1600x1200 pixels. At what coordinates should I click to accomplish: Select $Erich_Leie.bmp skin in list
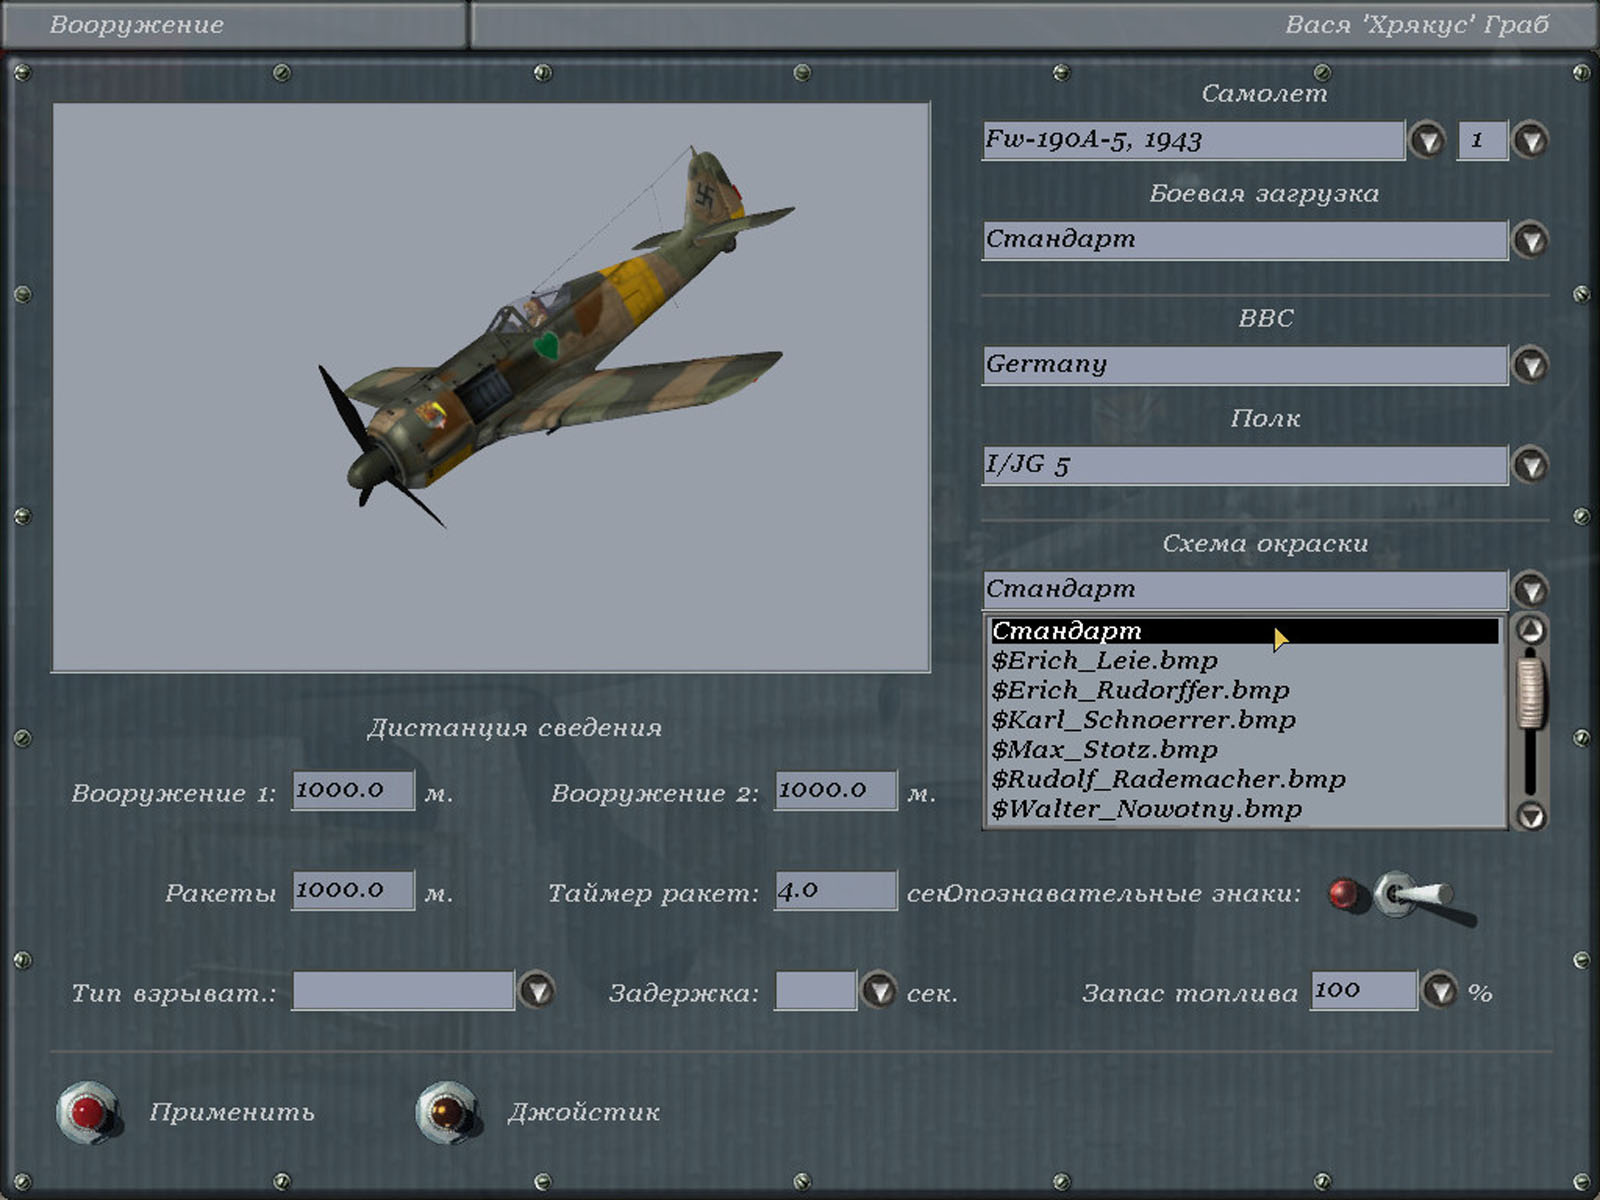(x=1104, y=661)
